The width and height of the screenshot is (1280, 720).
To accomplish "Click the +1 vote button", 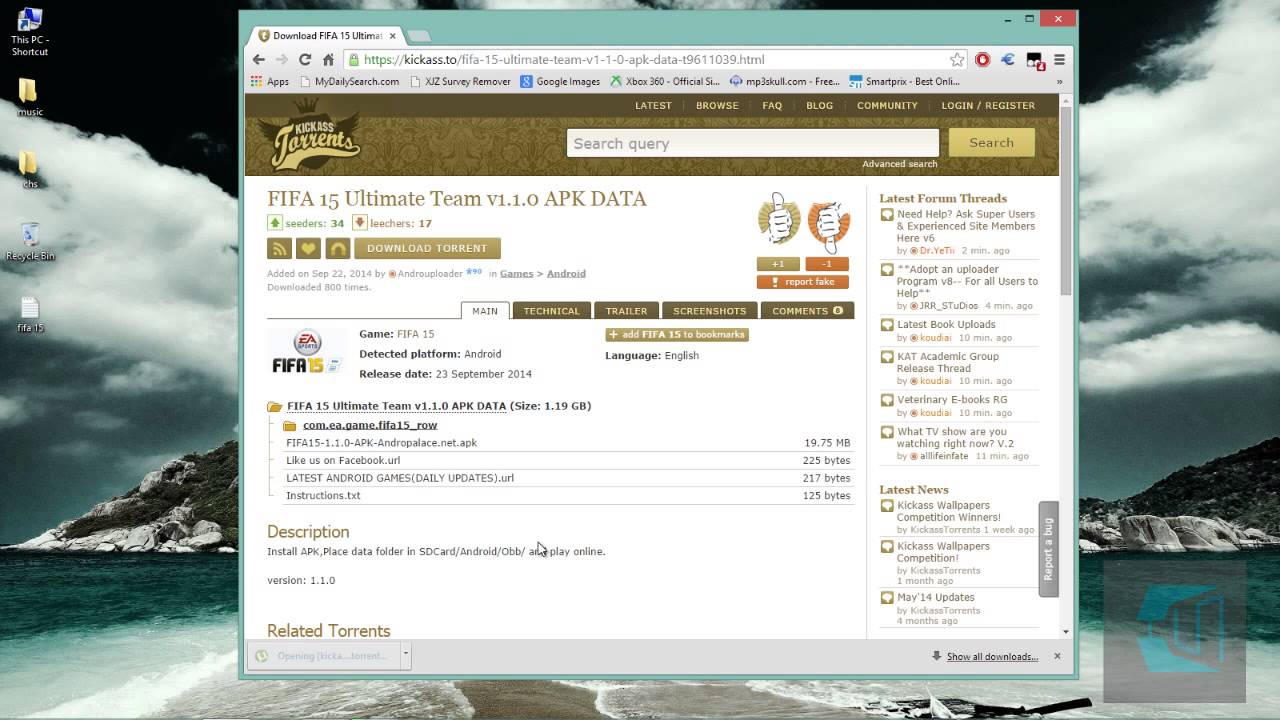I will click(778, 264).
